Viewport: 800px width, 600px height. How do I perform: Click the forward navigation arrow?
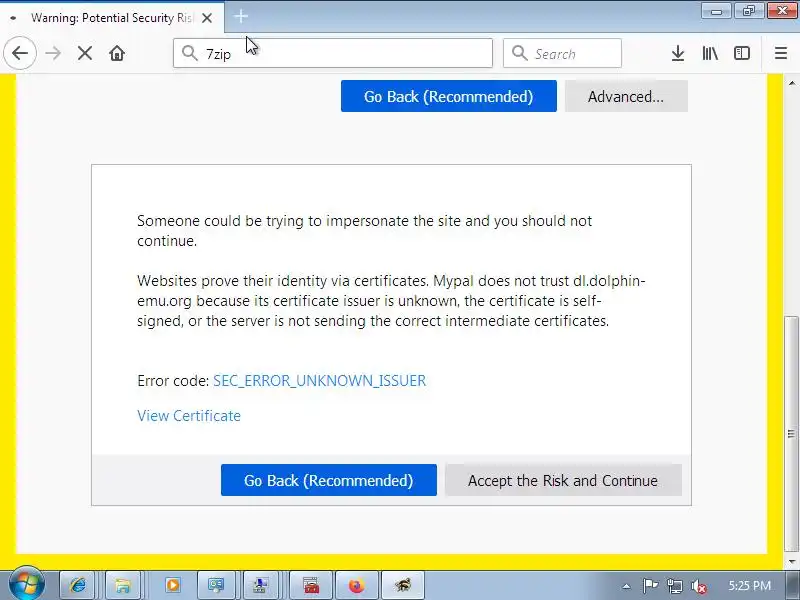pos(53,53)
